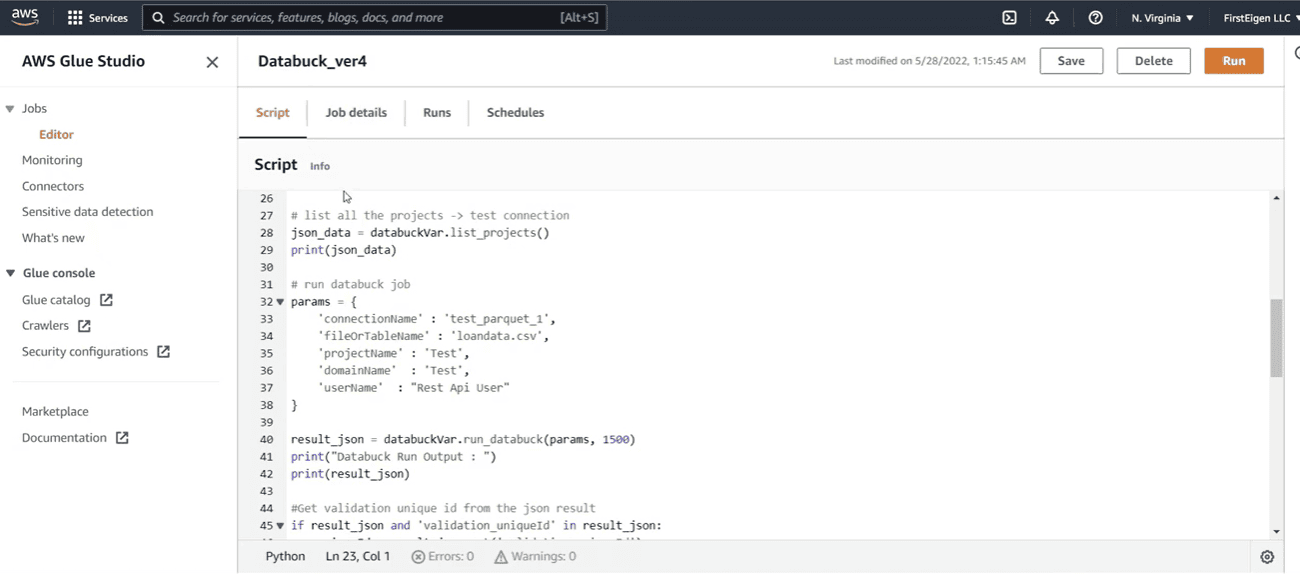Collapse the Jobs section

10,109
